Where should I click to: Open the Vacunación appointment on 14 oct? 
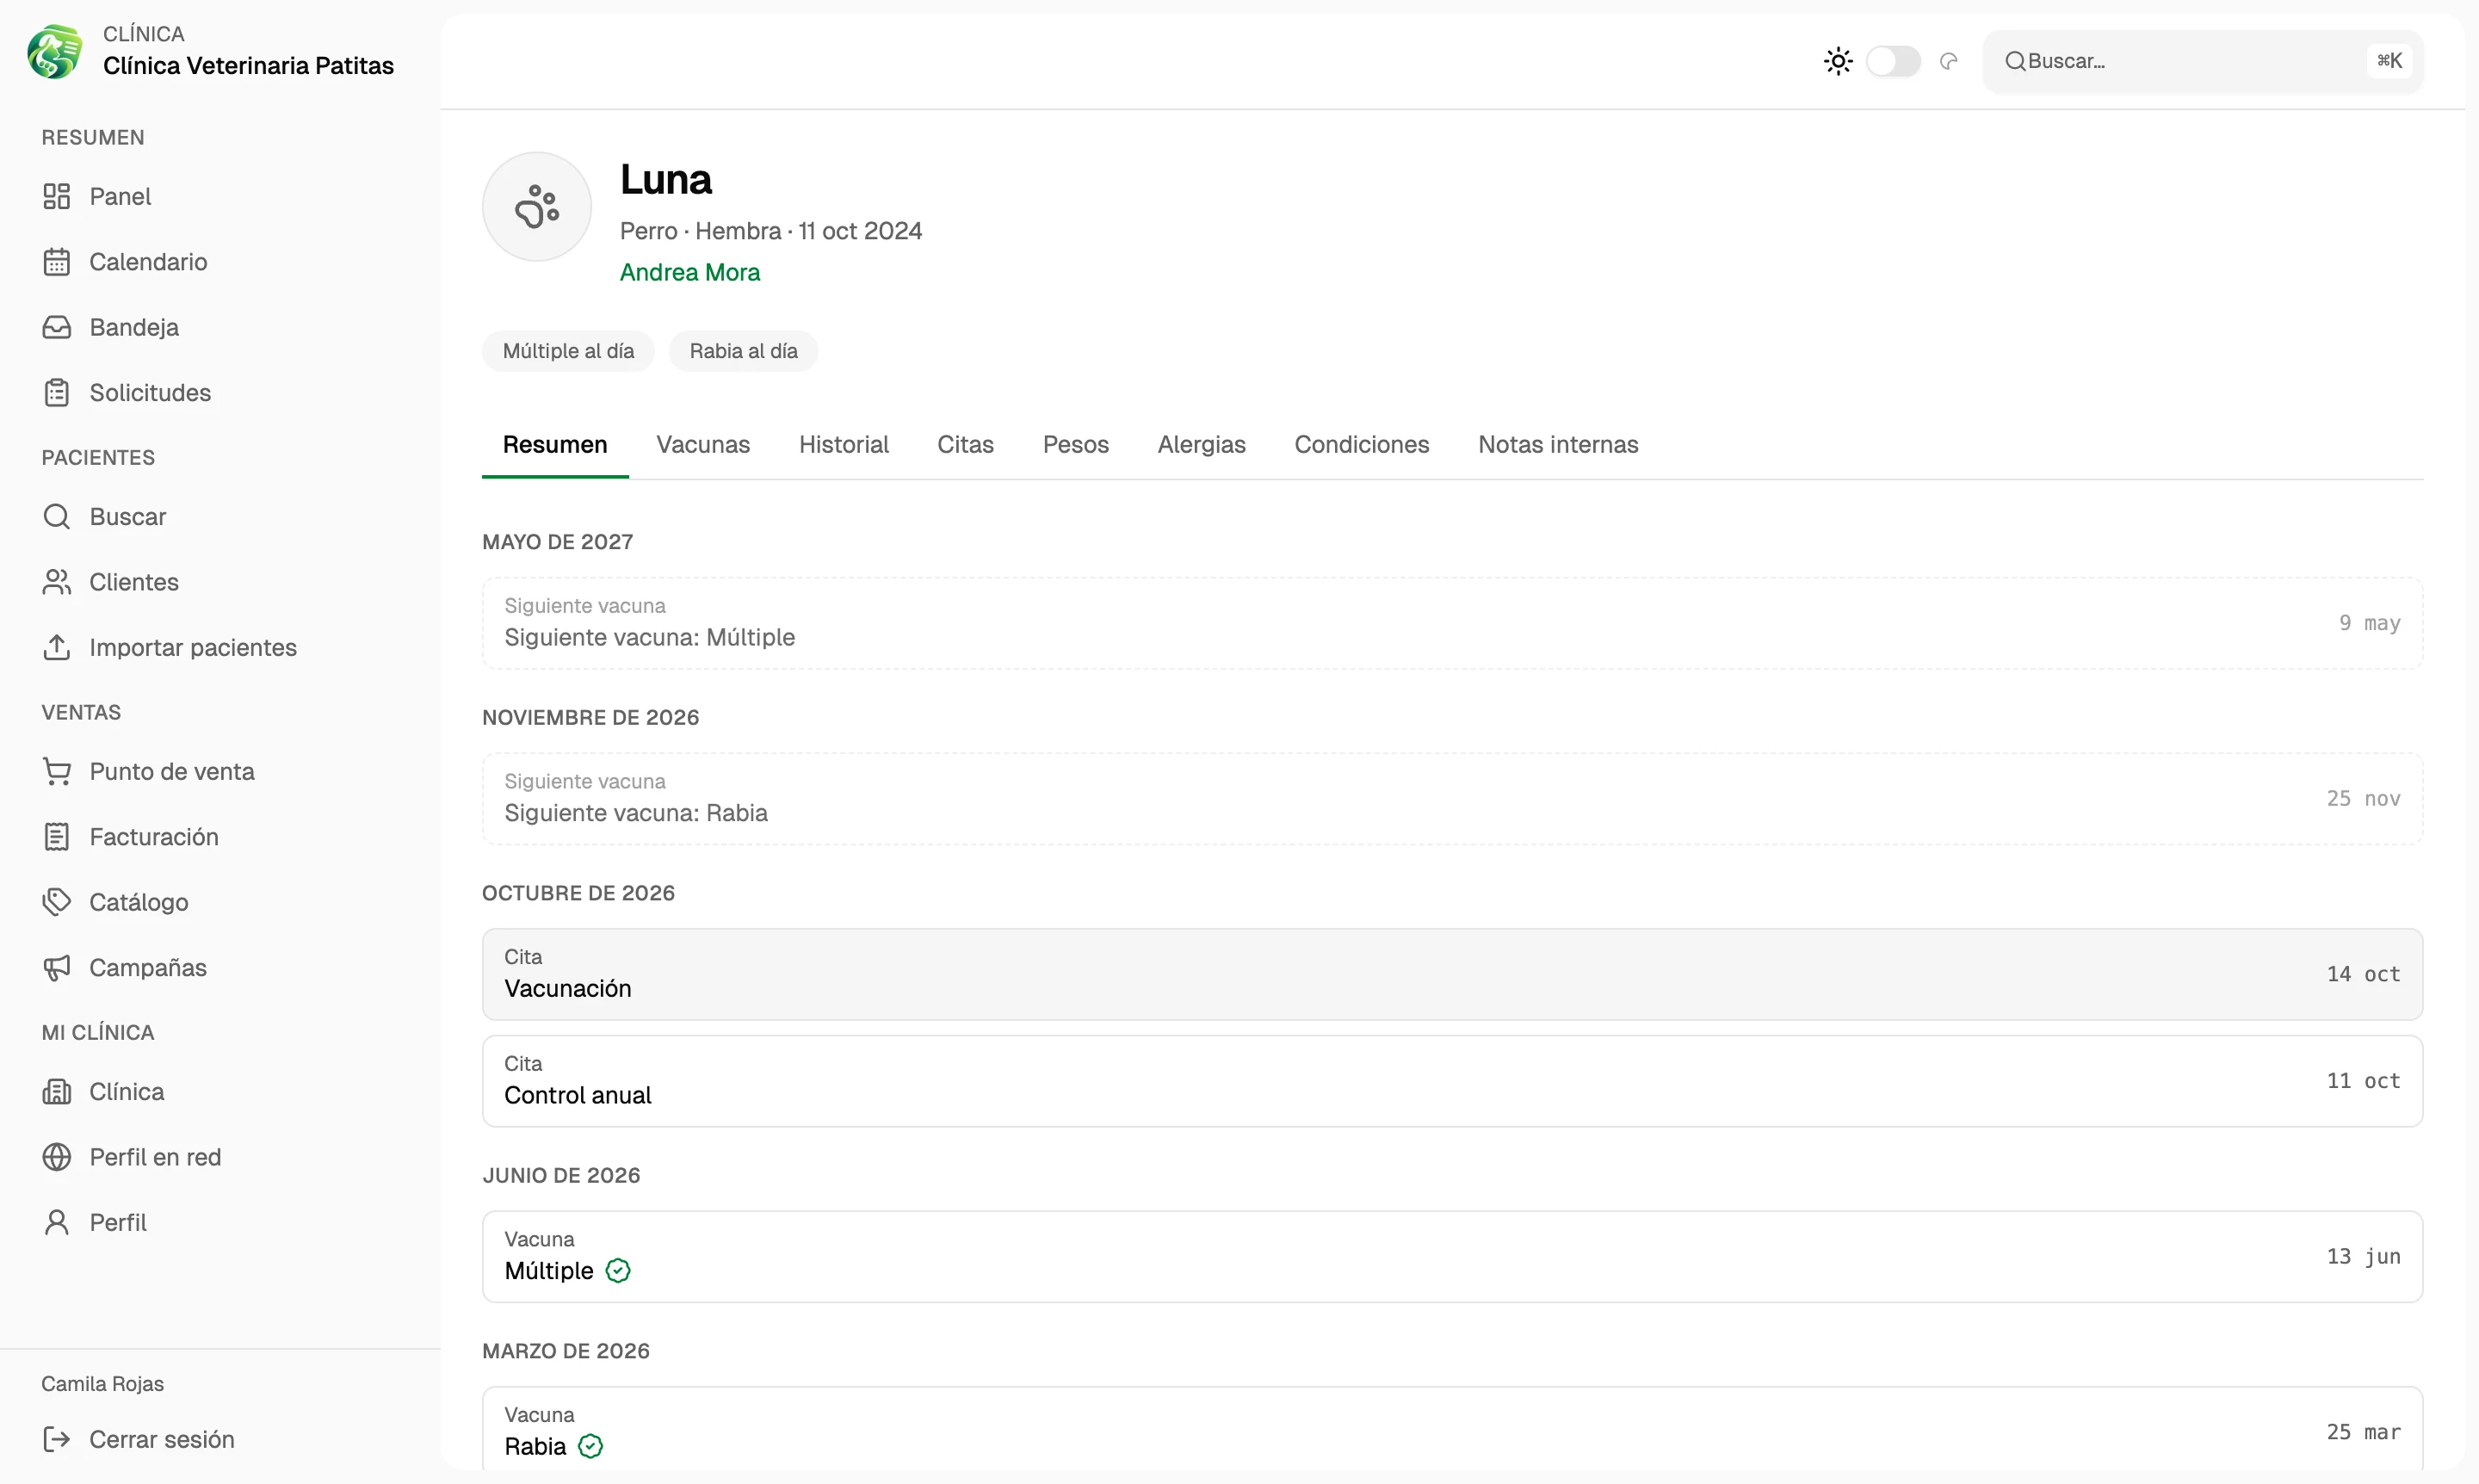[x=1452, y=974]
